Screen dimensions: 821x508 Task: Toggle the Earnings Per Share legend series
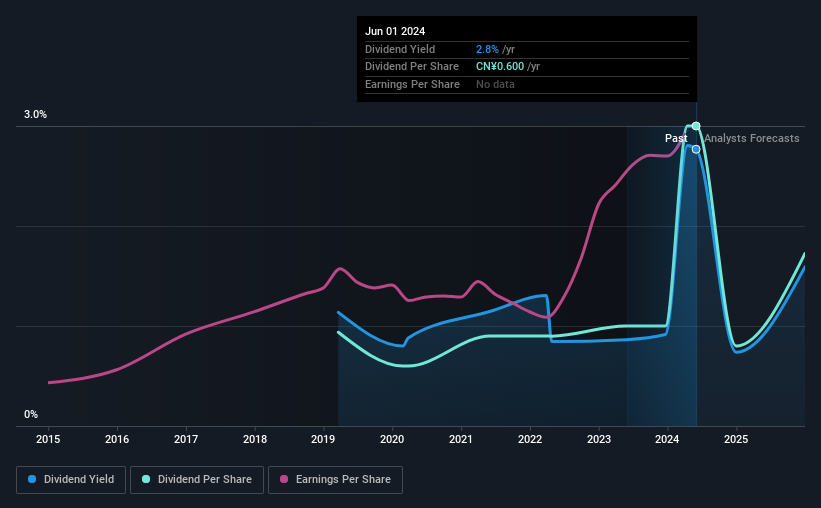tap(335, 480)
